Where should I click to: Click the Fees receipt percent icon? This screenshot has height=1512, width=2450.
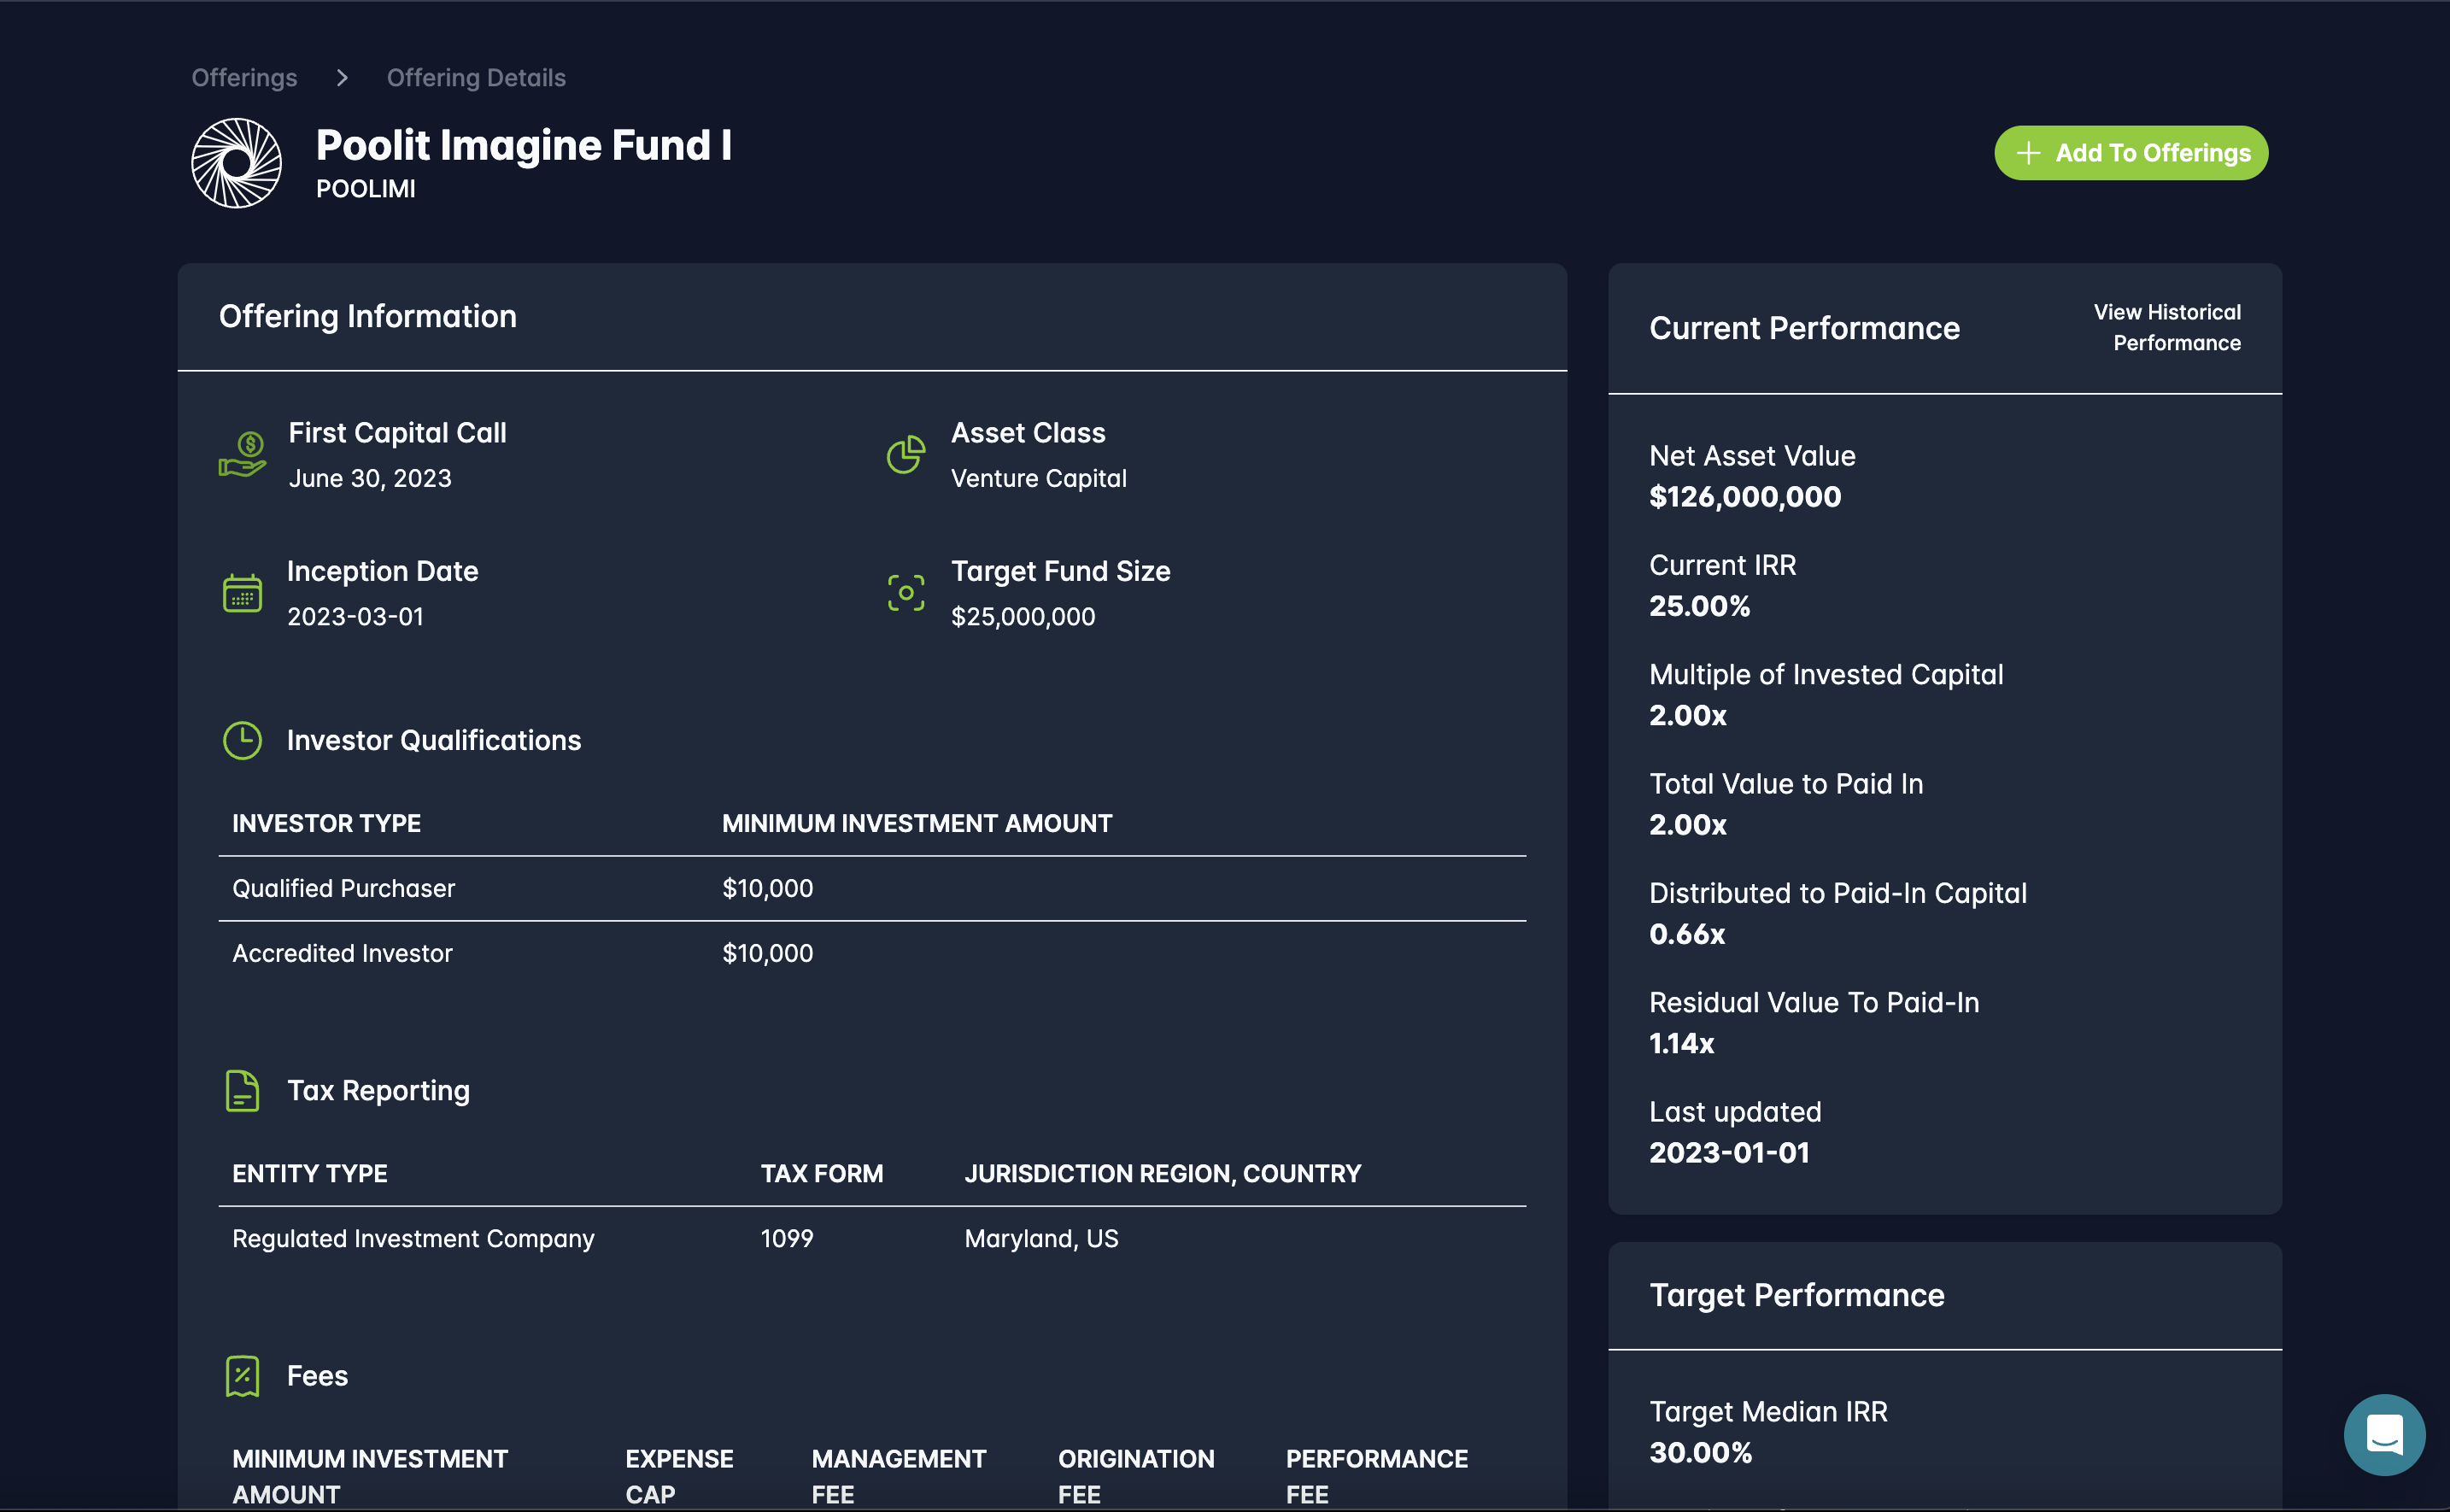242,1376
